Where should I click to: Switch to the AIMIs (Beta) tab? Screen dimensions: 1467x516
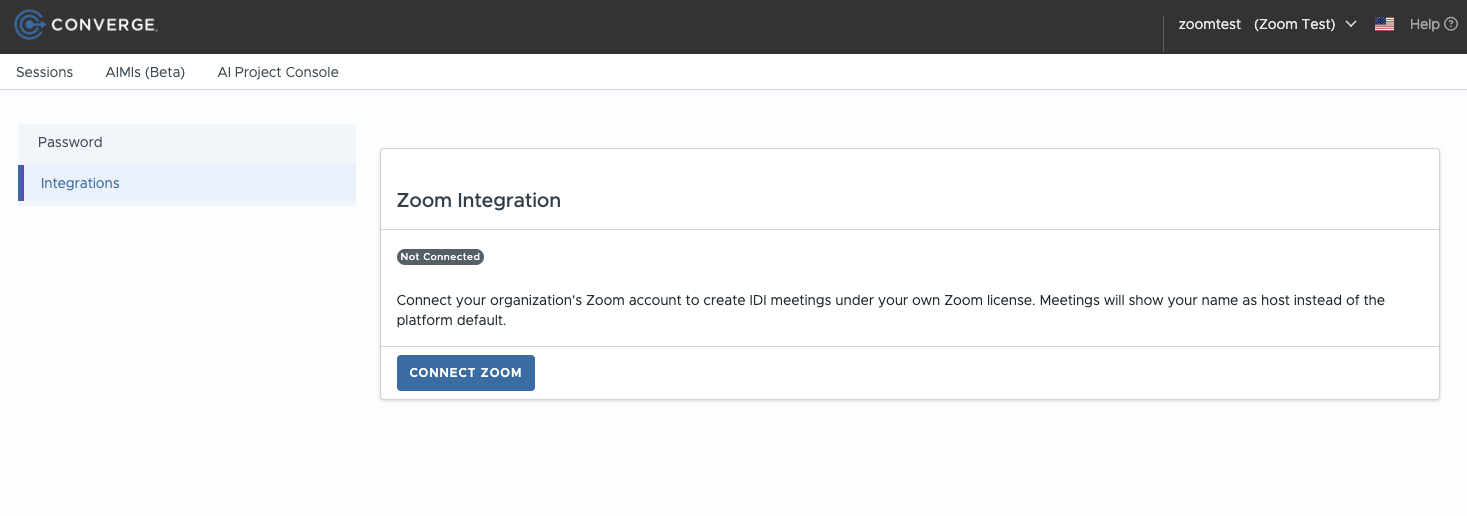click(145, 72)
